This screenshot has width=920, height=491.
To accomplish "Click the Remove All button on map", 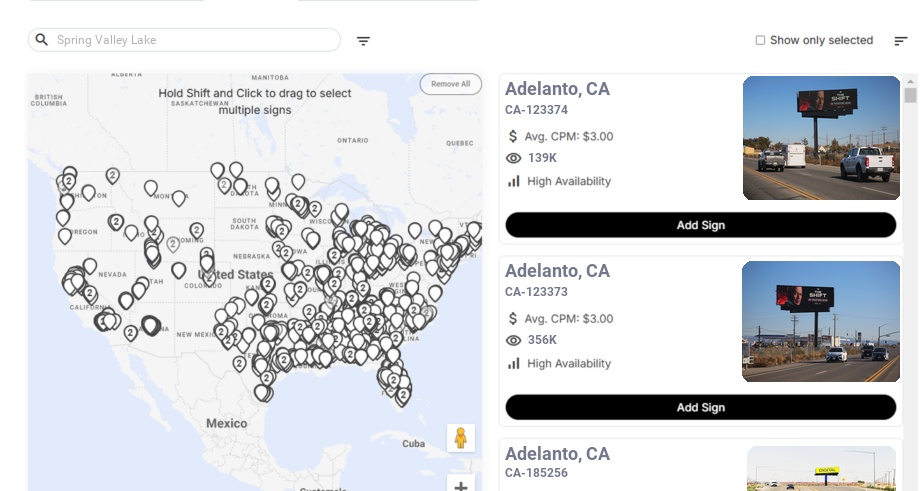I will [450, 84].
